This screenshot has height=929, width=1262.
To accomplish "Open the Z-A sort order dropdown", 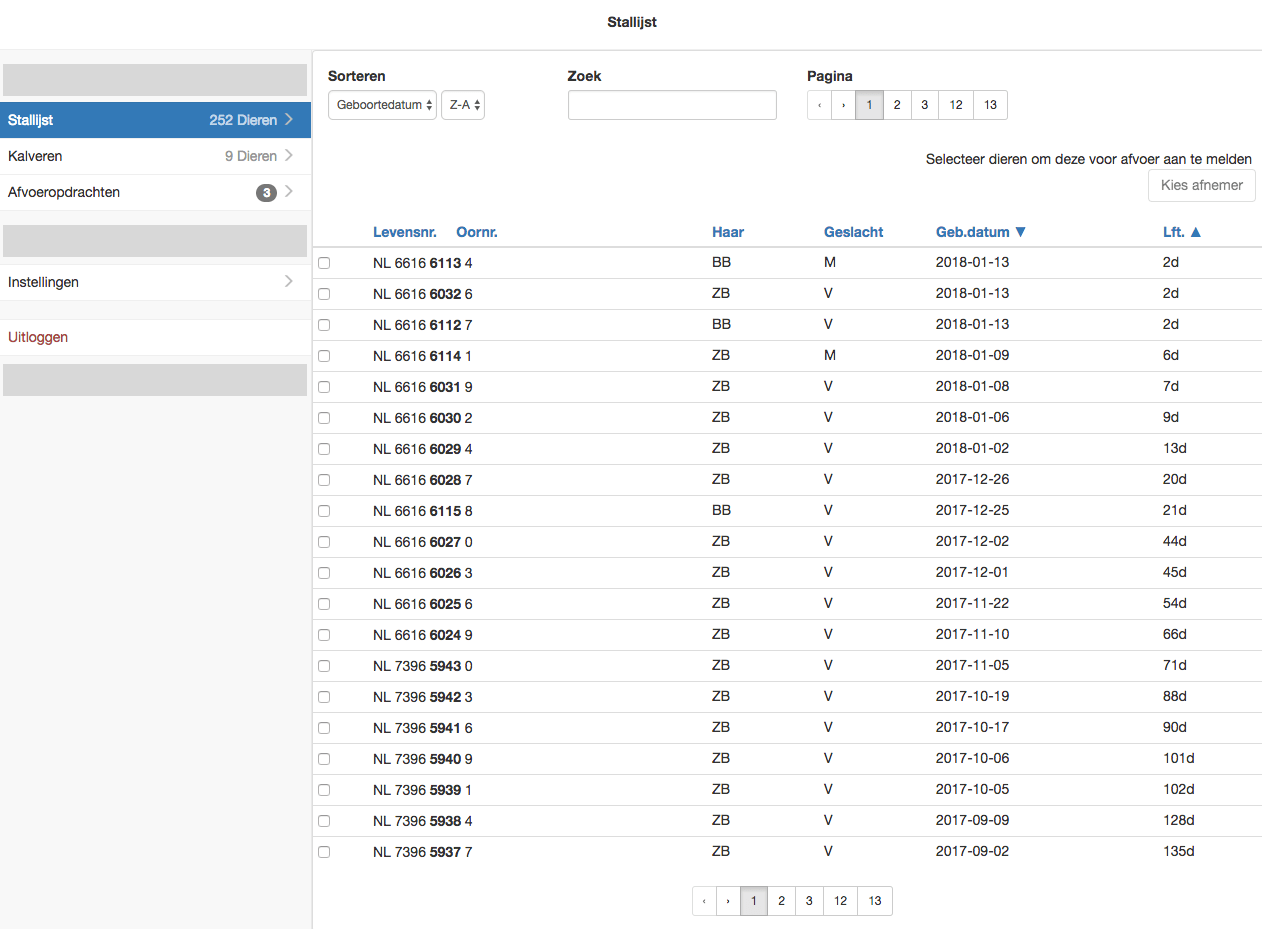I will (x=463, y=105).
